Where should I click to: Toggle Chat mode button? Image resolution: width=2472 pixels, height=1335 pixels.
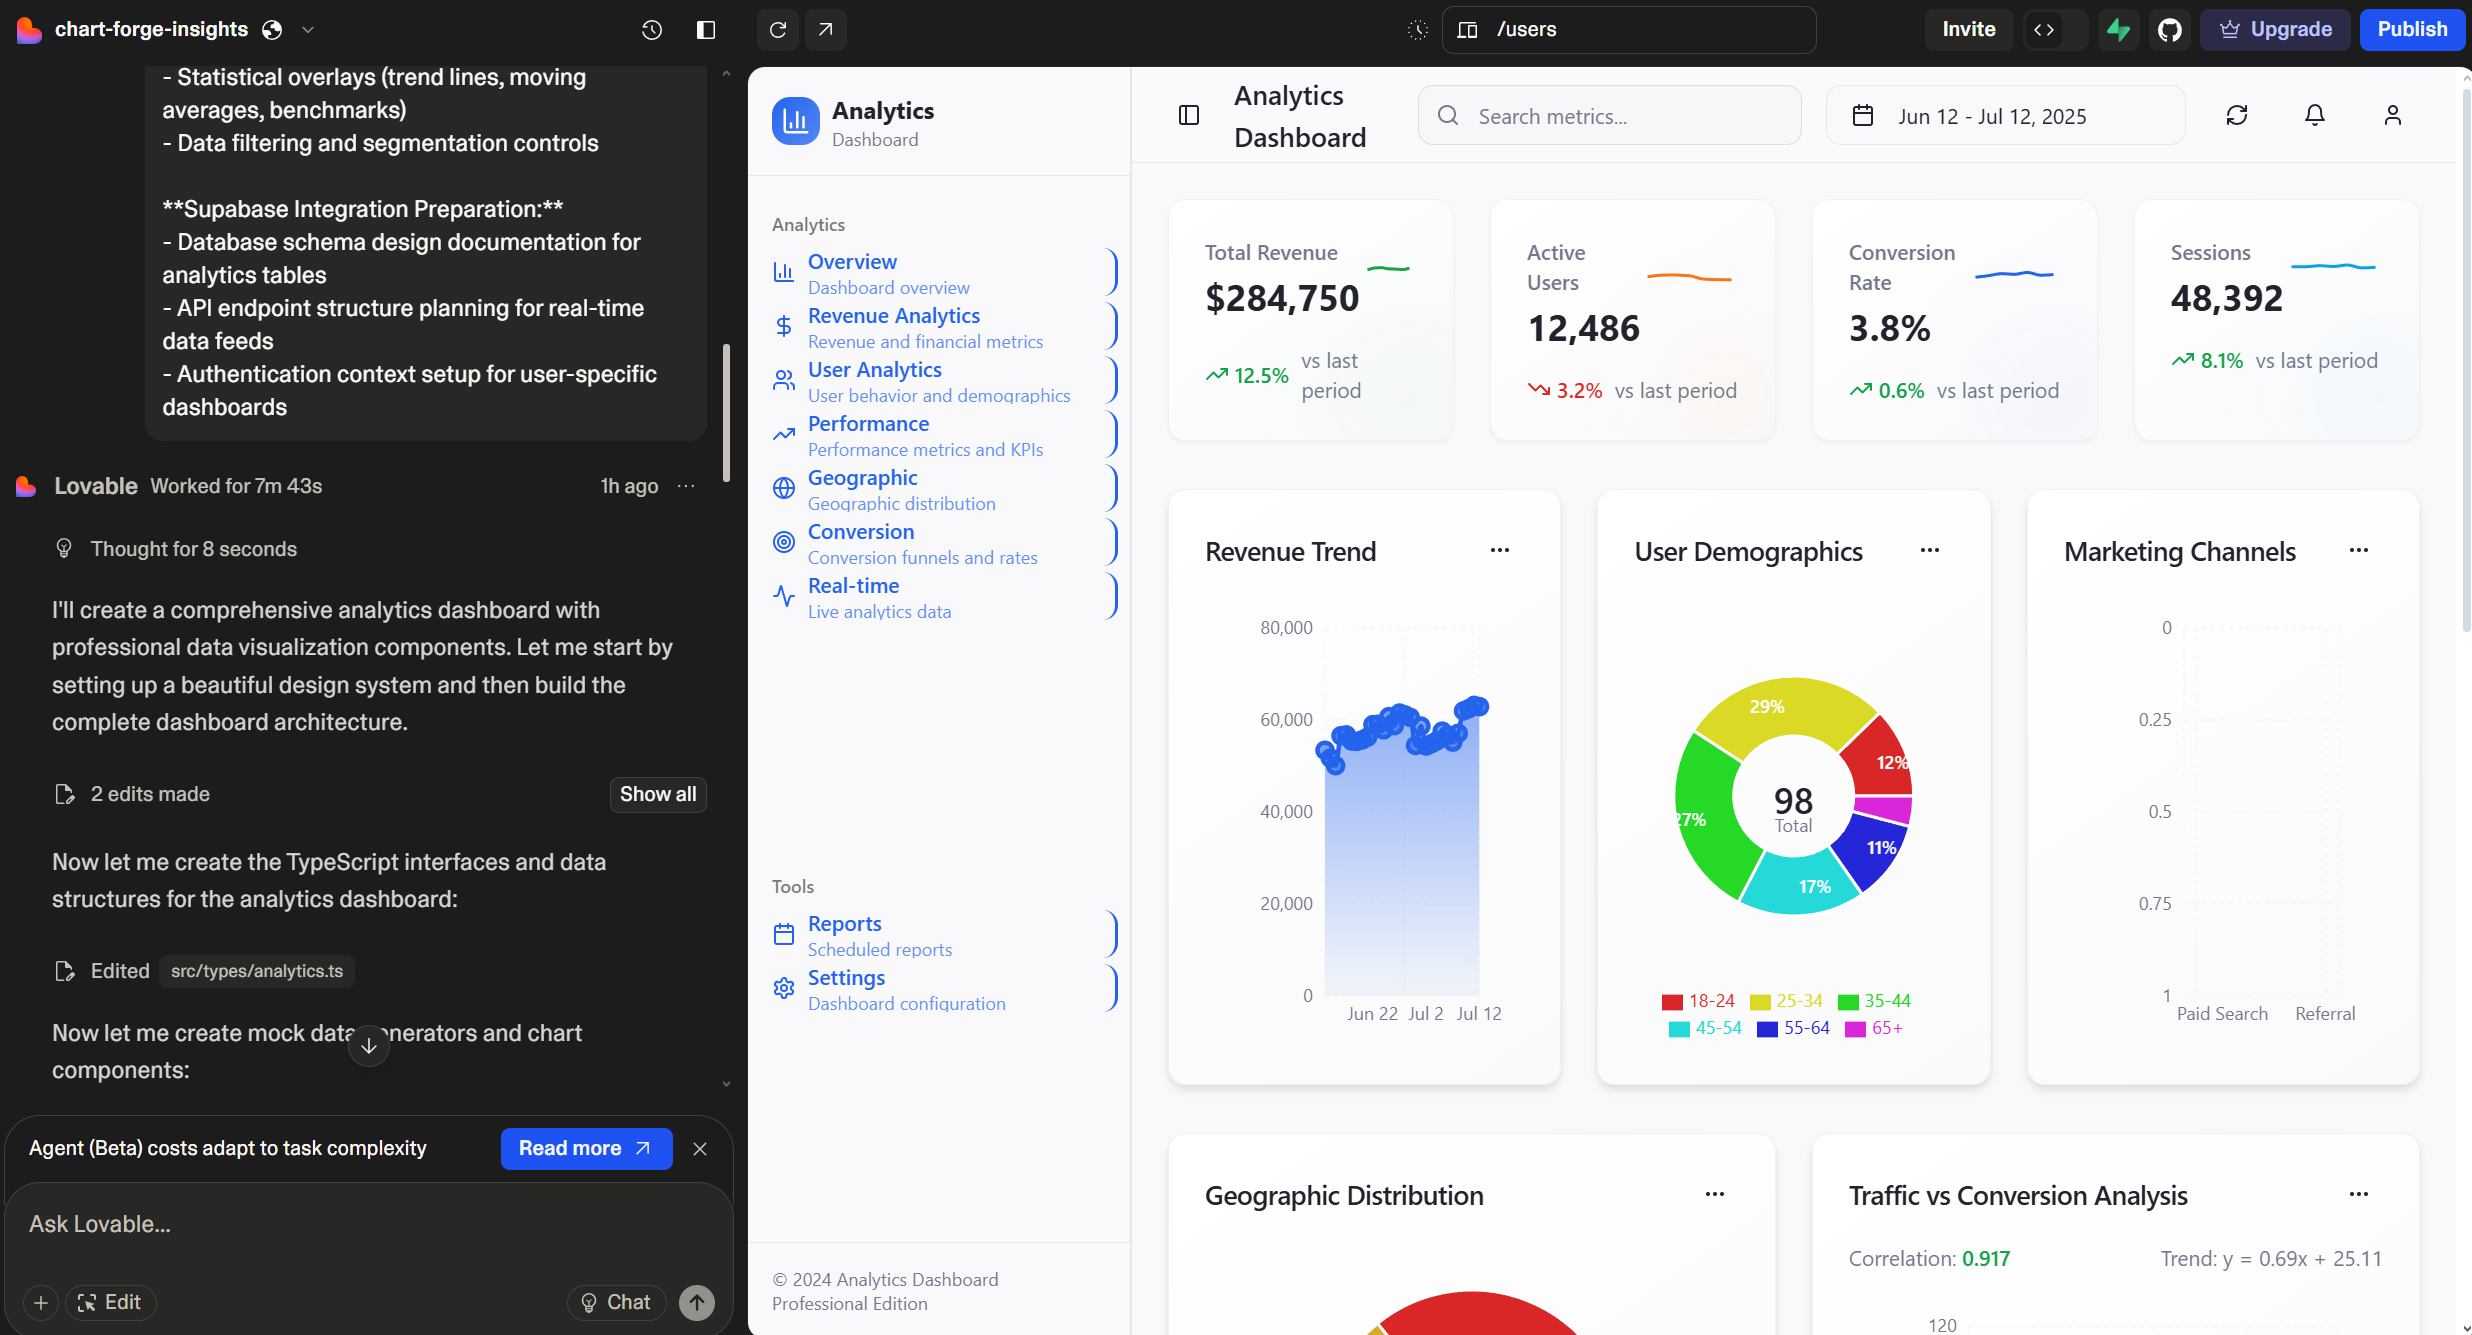coord(617,1302)
